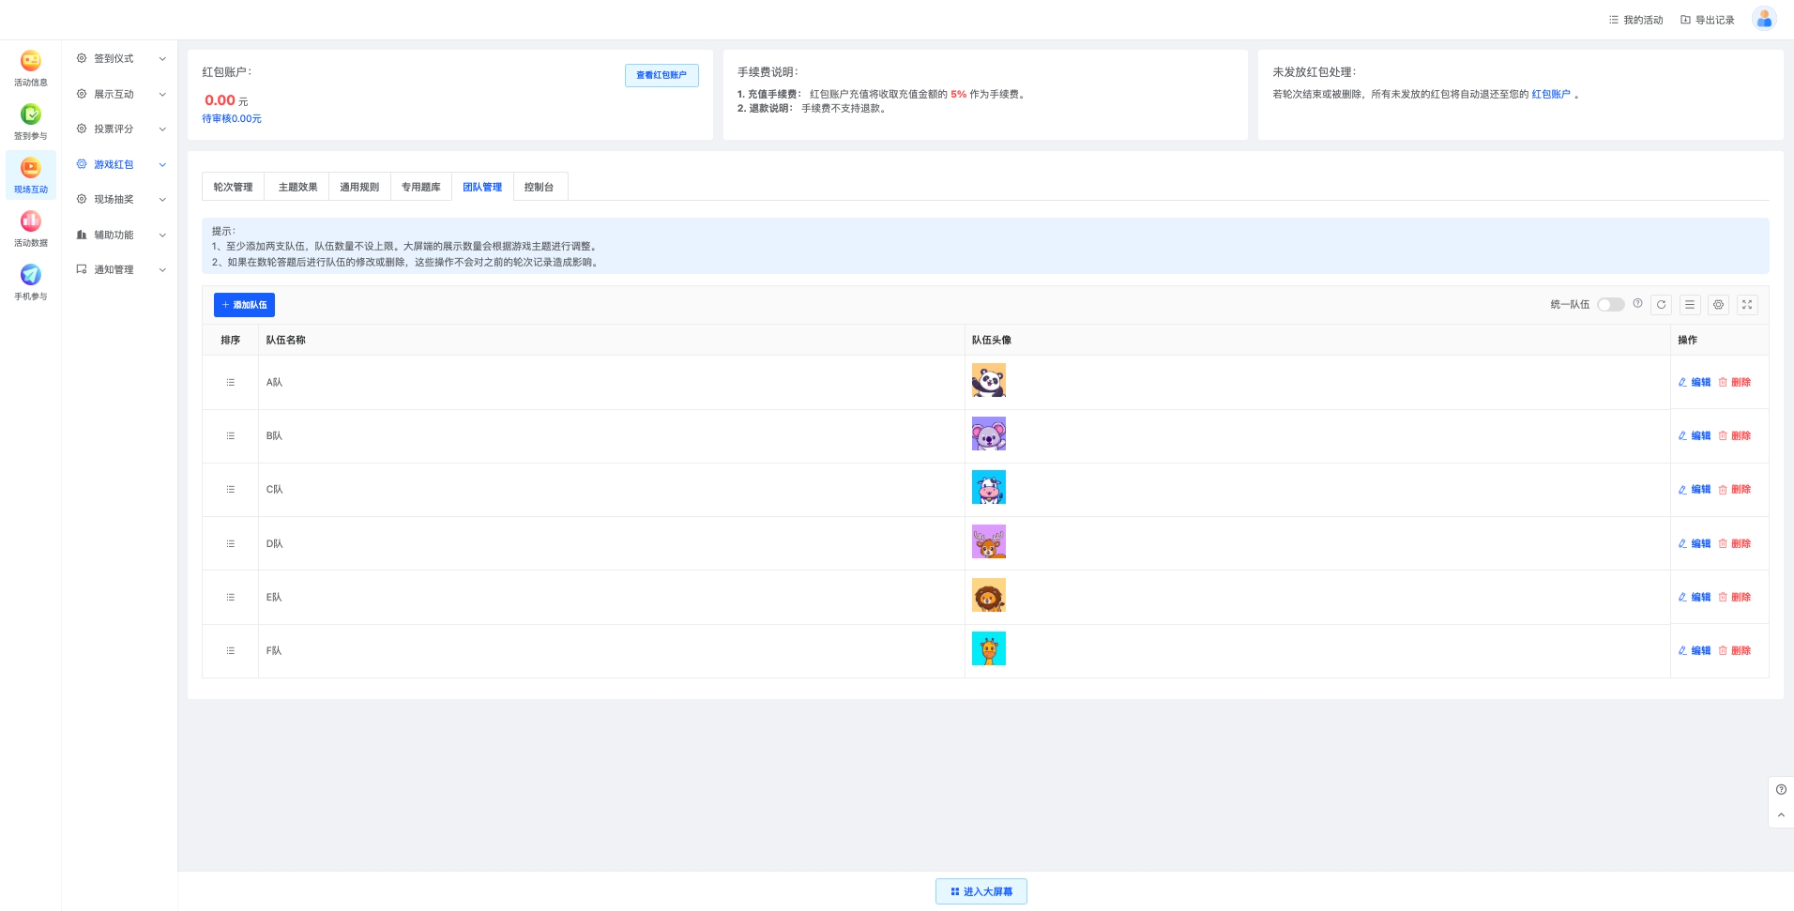
Task: Switch to the 控制台 tab
Action: click(x=539, y=187)
